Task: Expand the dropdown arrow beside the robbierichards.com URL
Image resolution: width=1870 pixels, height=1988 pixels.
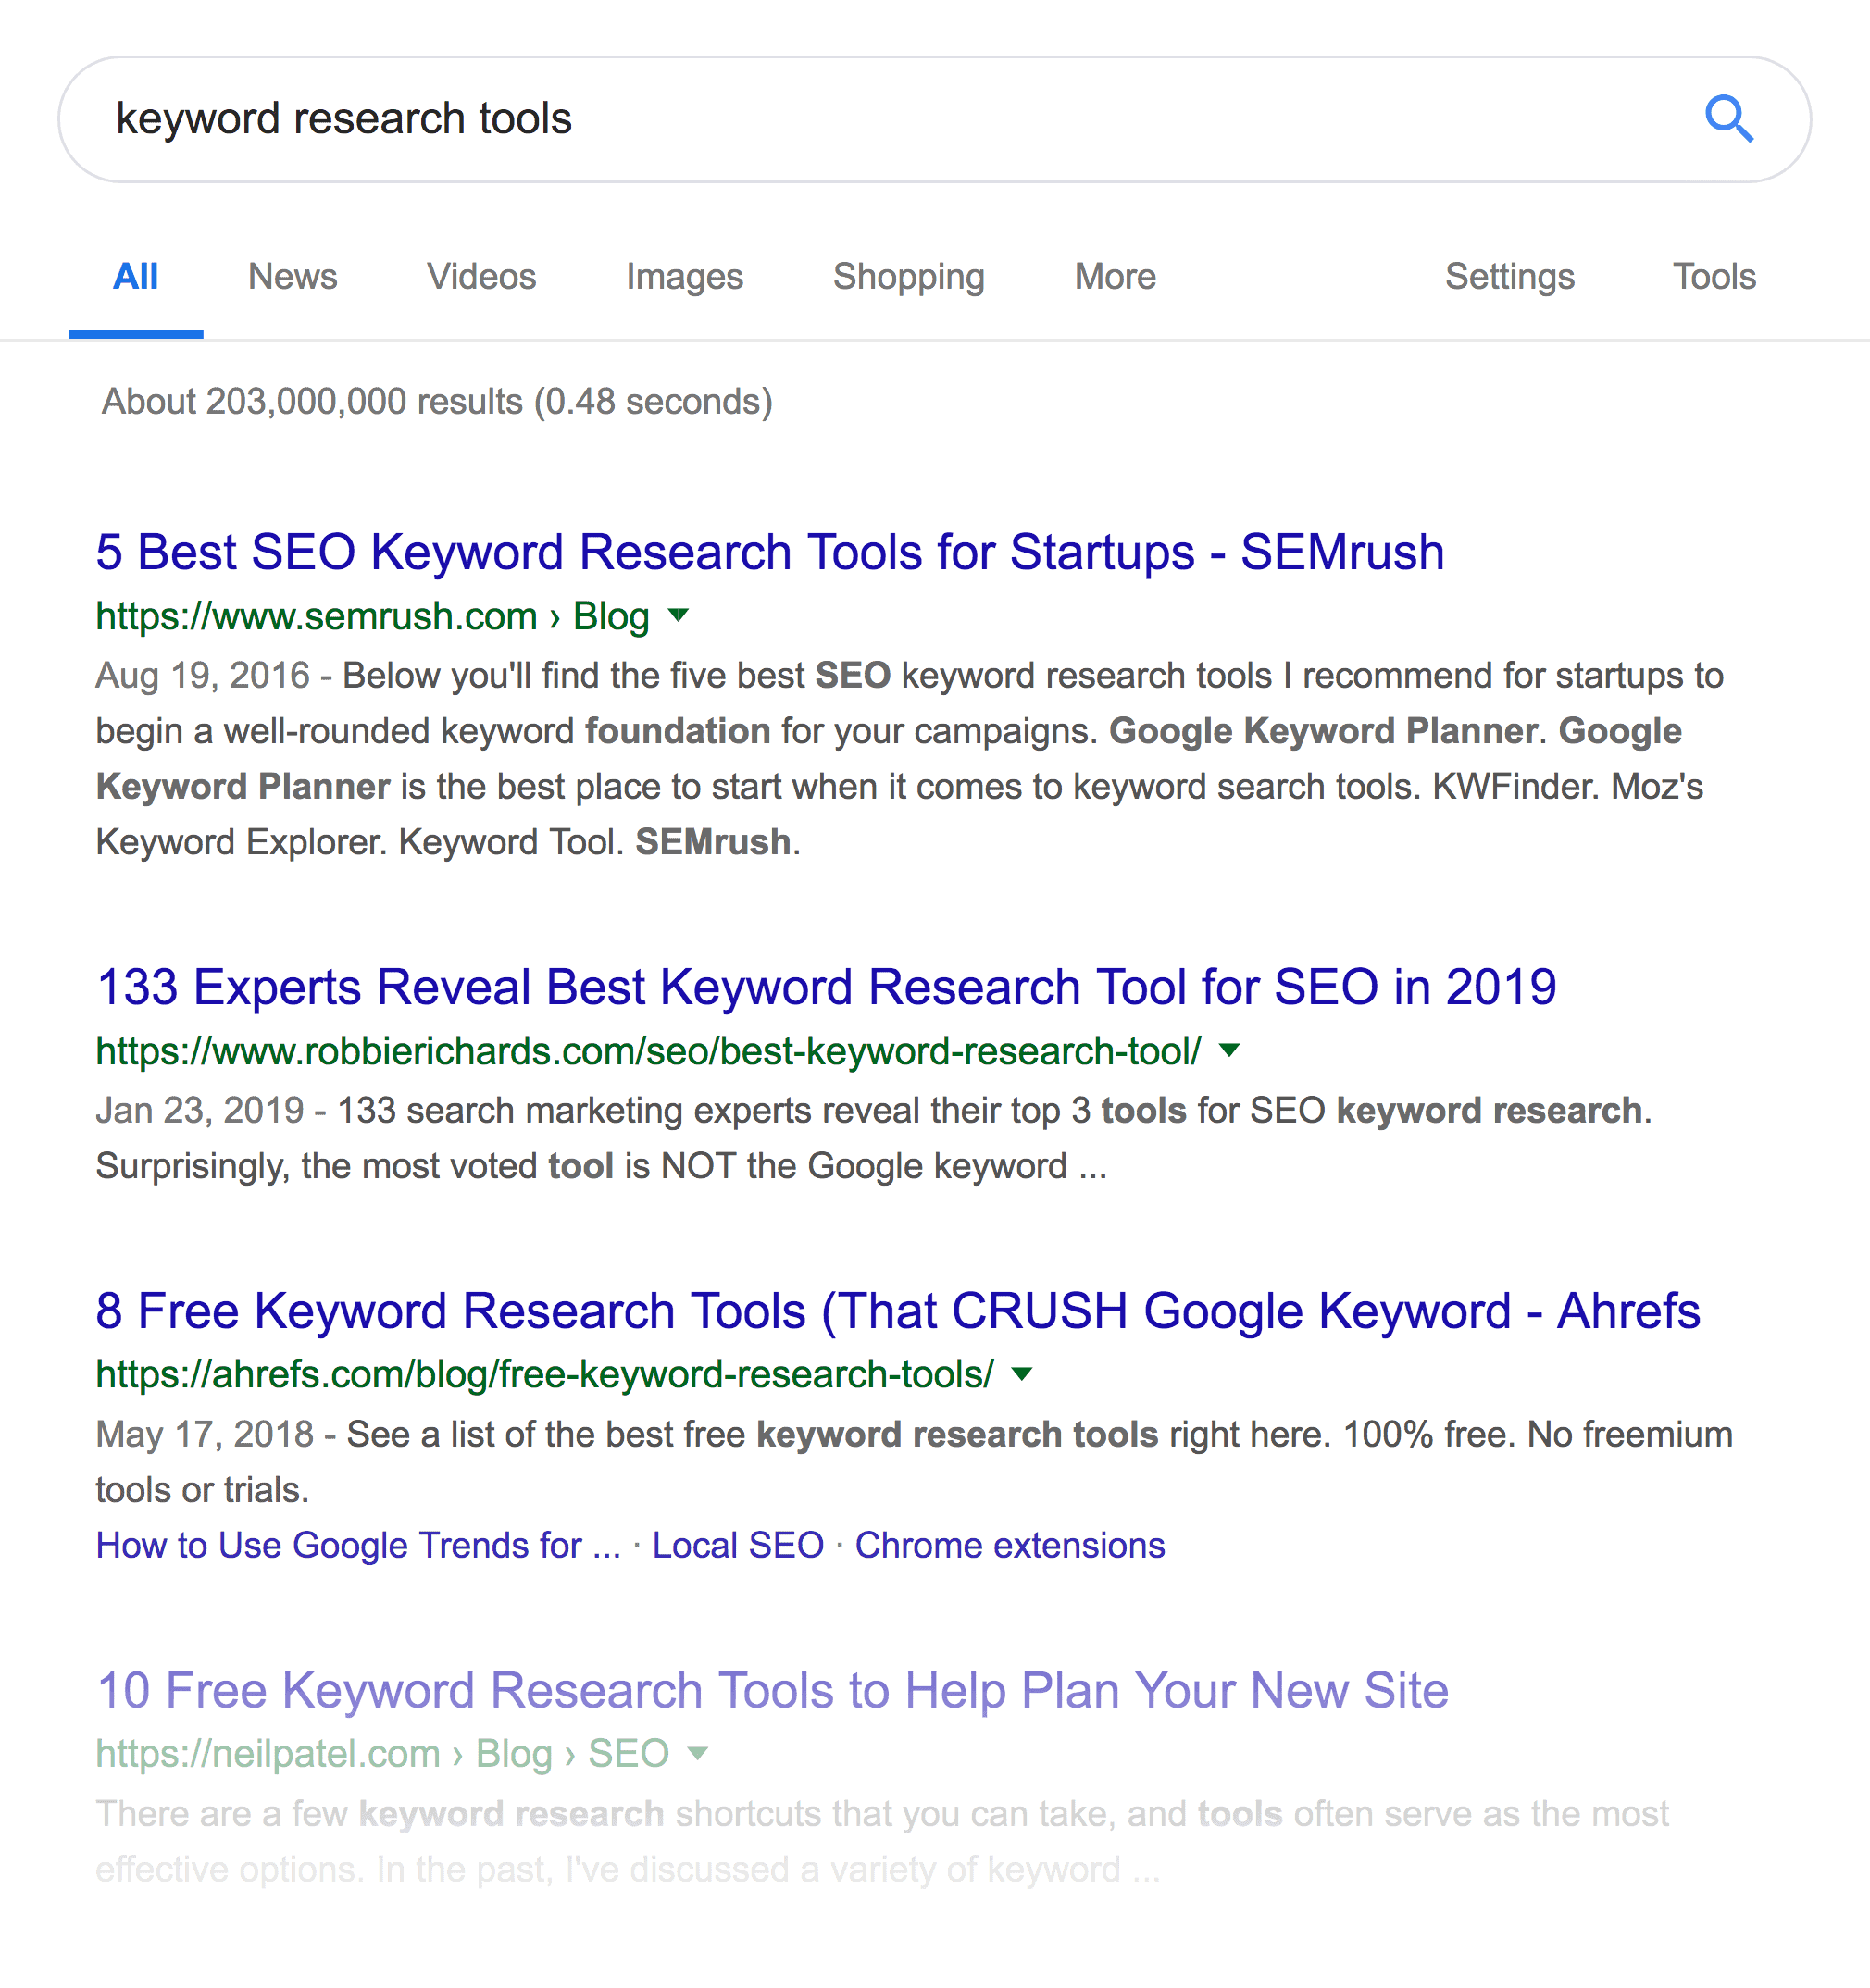Action: coord(1230,1050)
